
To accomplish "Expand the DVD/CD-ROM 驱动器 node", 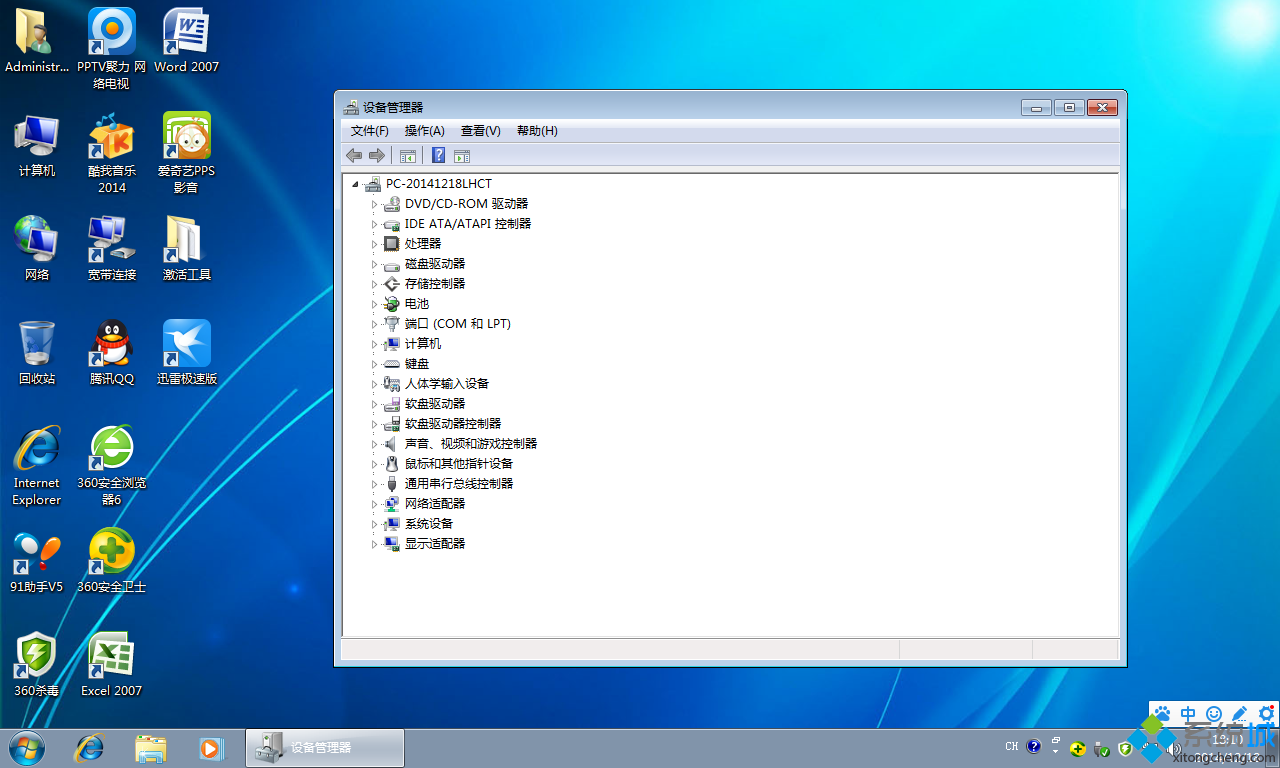I will [375, 204].
